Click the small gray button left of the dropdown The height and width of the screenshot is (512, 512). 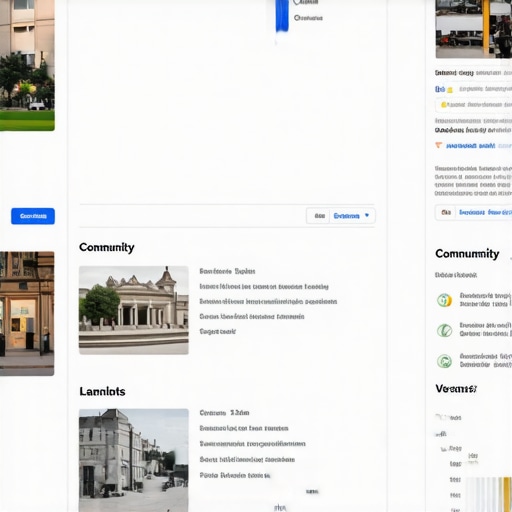point(319,216)
